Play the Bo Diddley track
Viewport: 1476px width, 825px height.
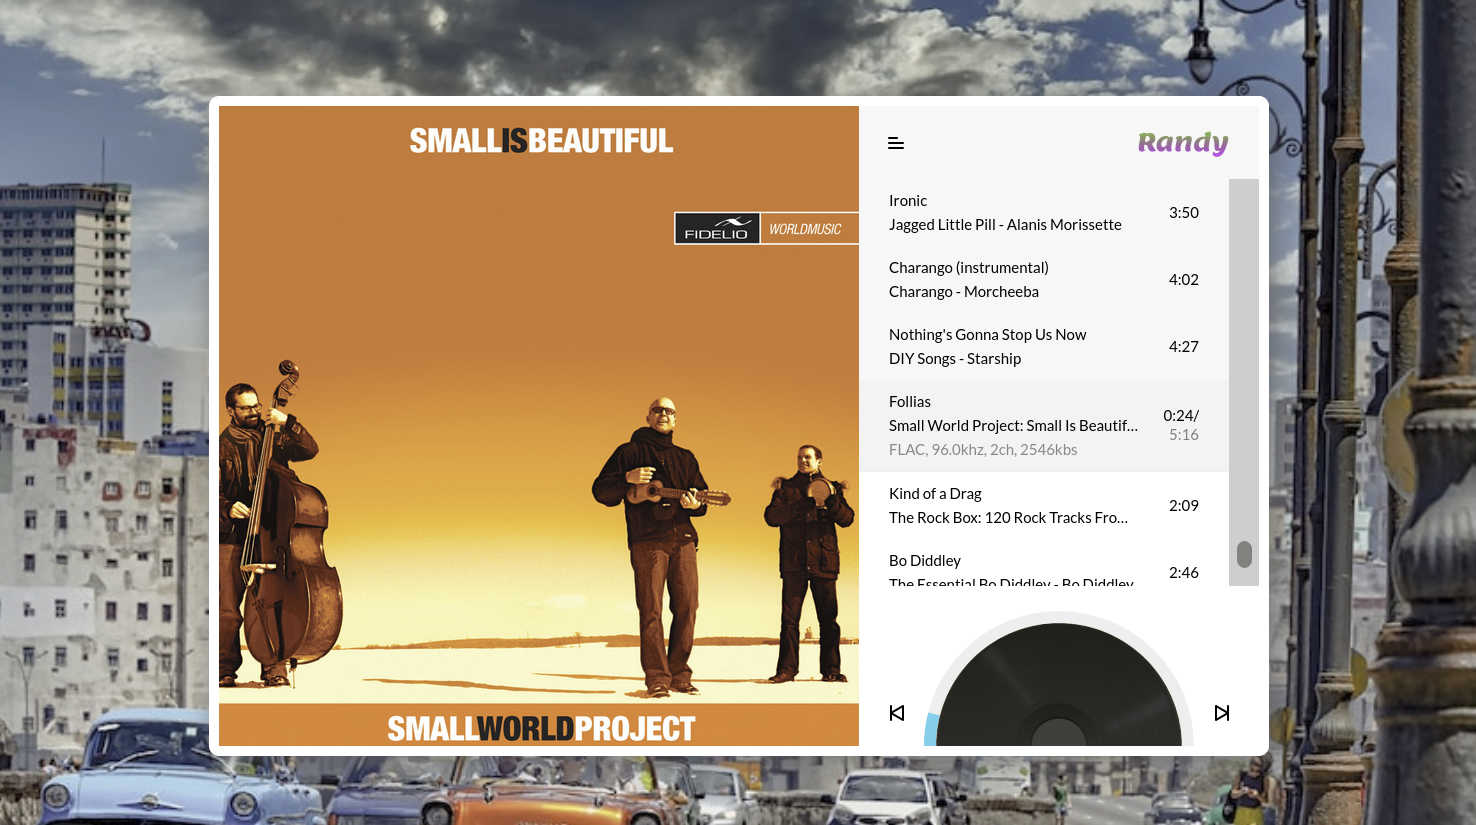925,561
